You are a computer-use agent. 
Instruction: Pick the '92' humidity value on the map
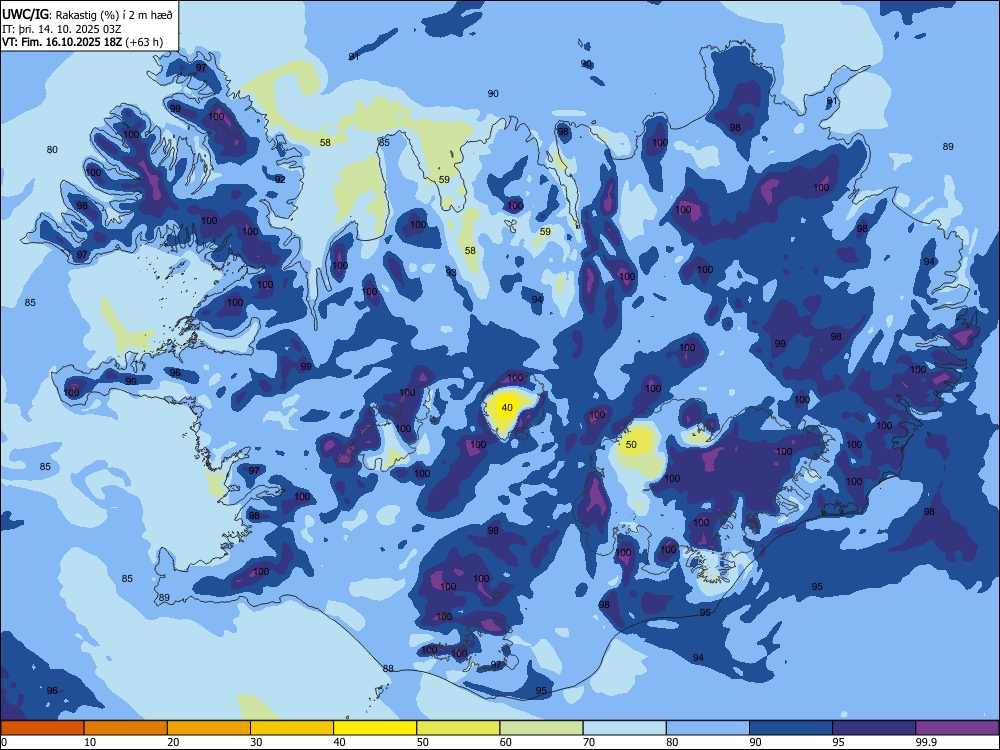280,179
